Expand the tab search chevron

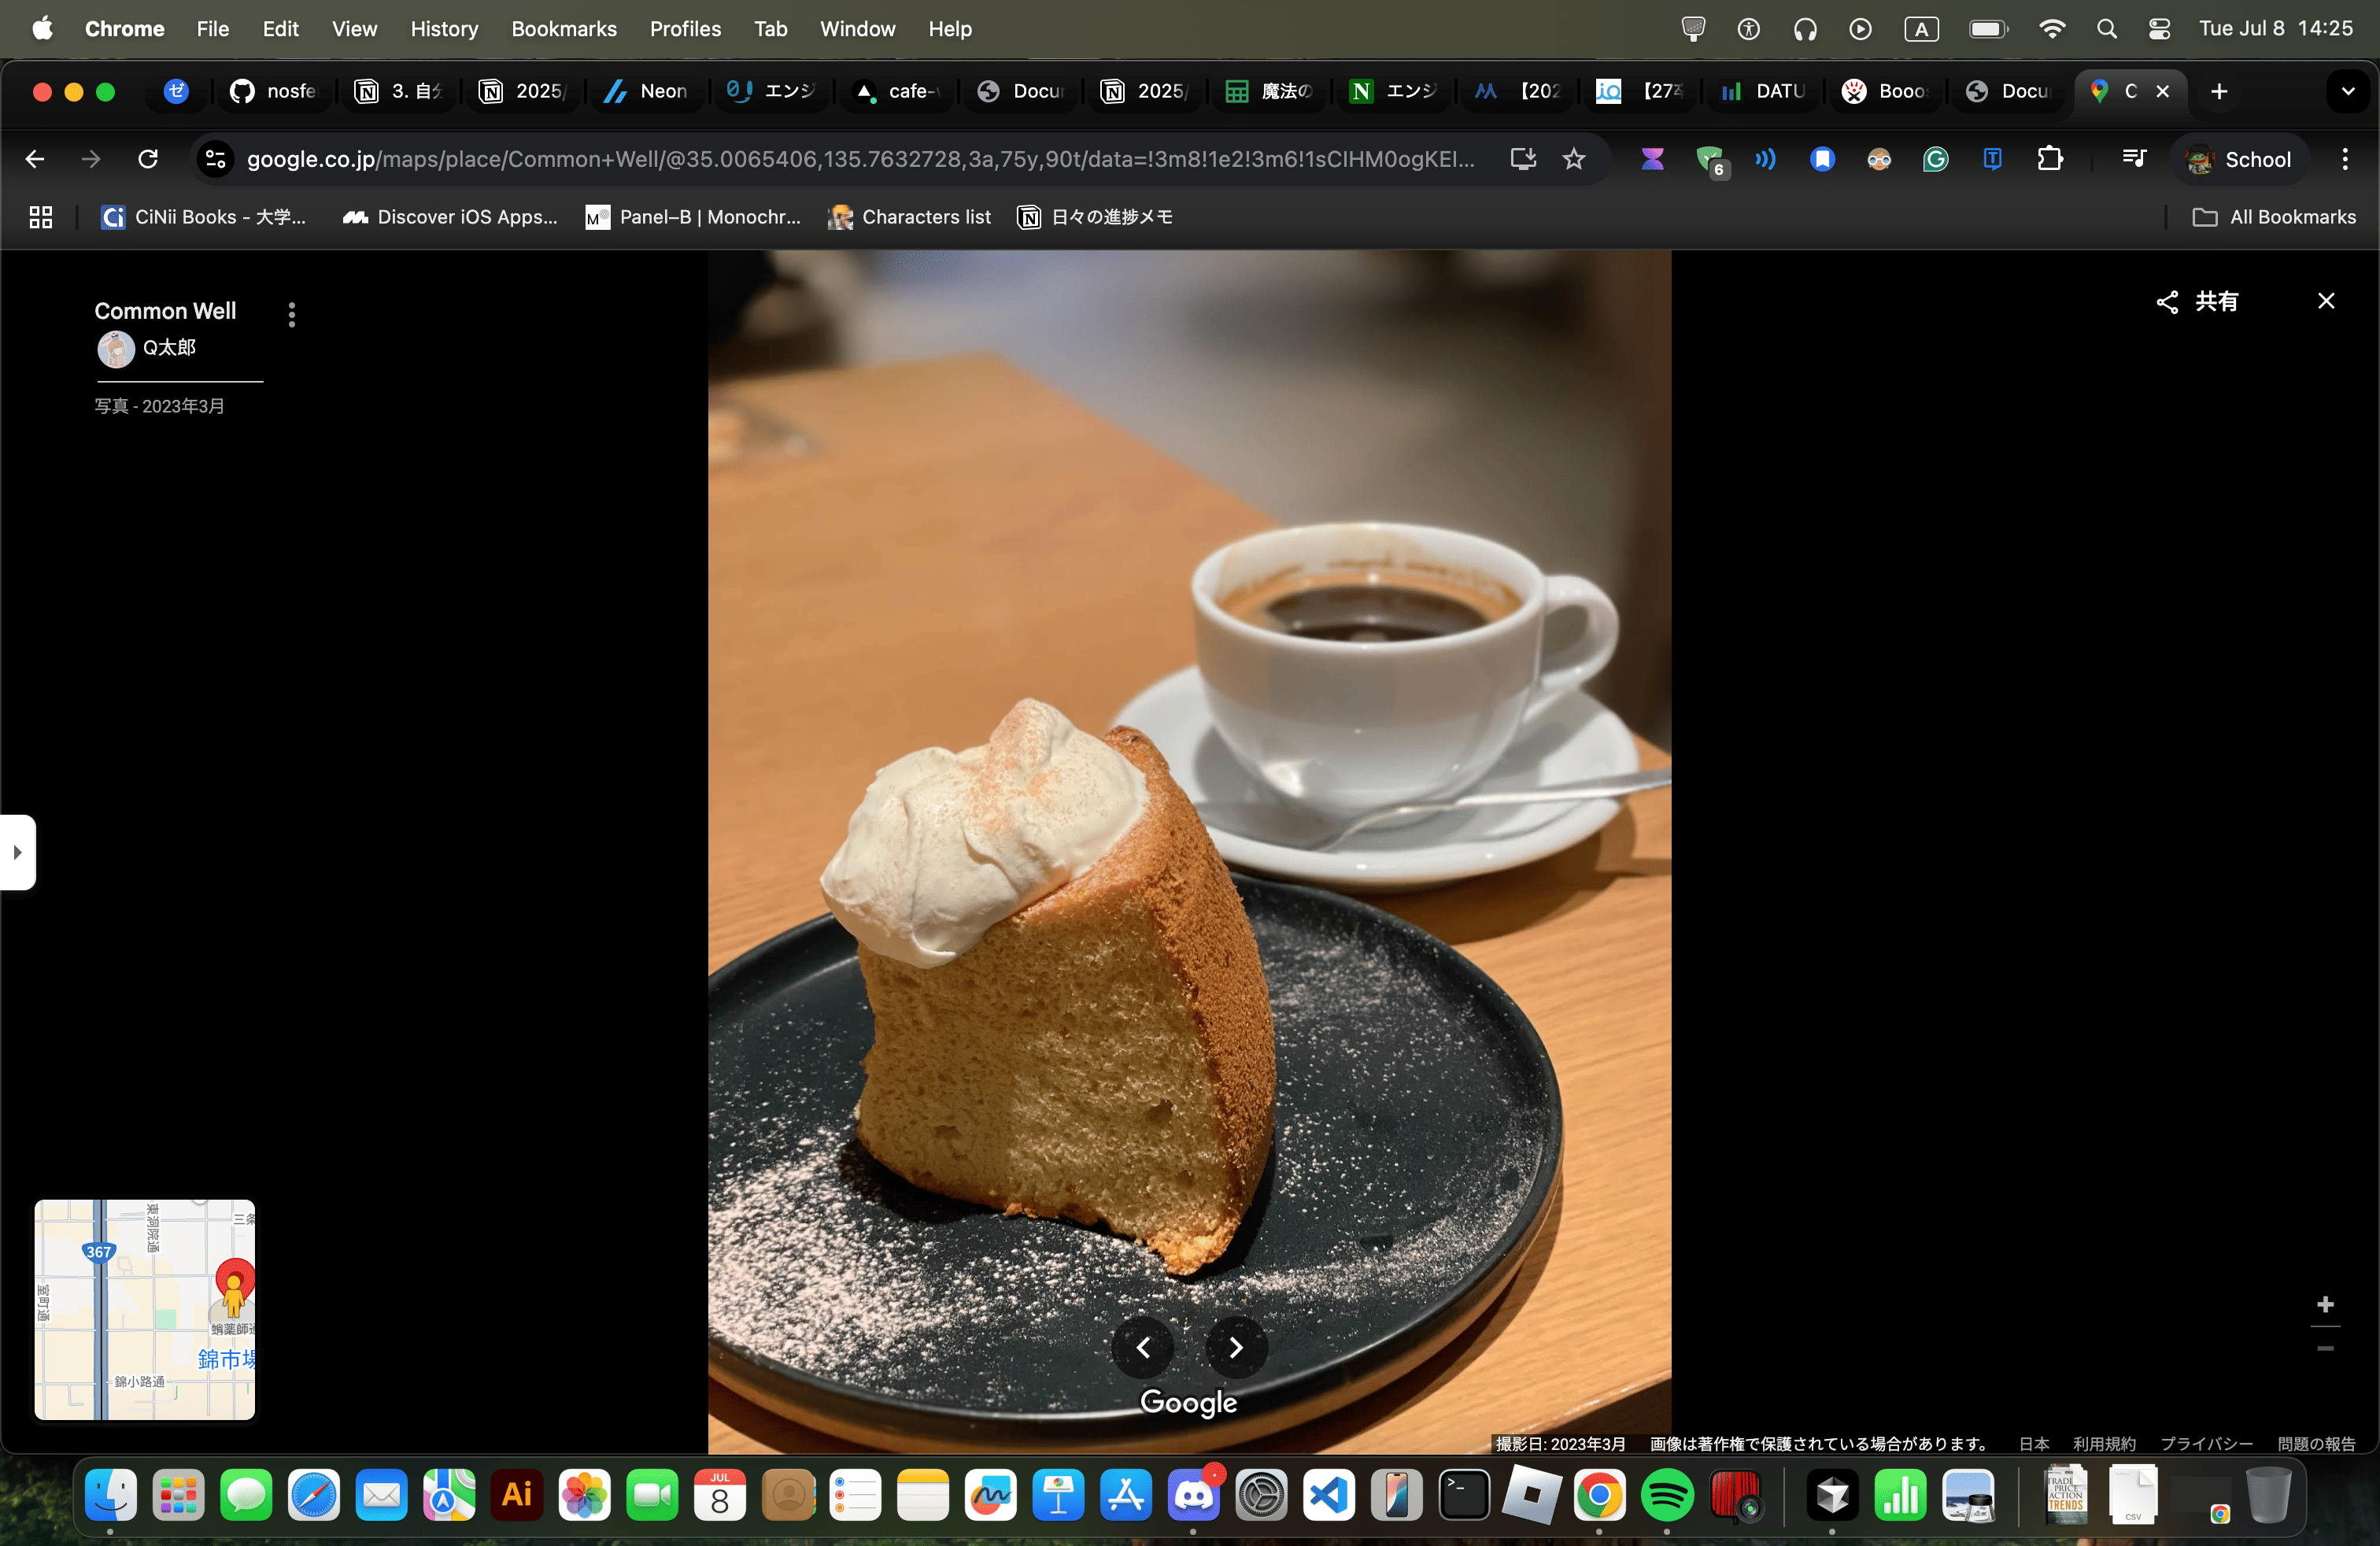(x=2347, y=91)
